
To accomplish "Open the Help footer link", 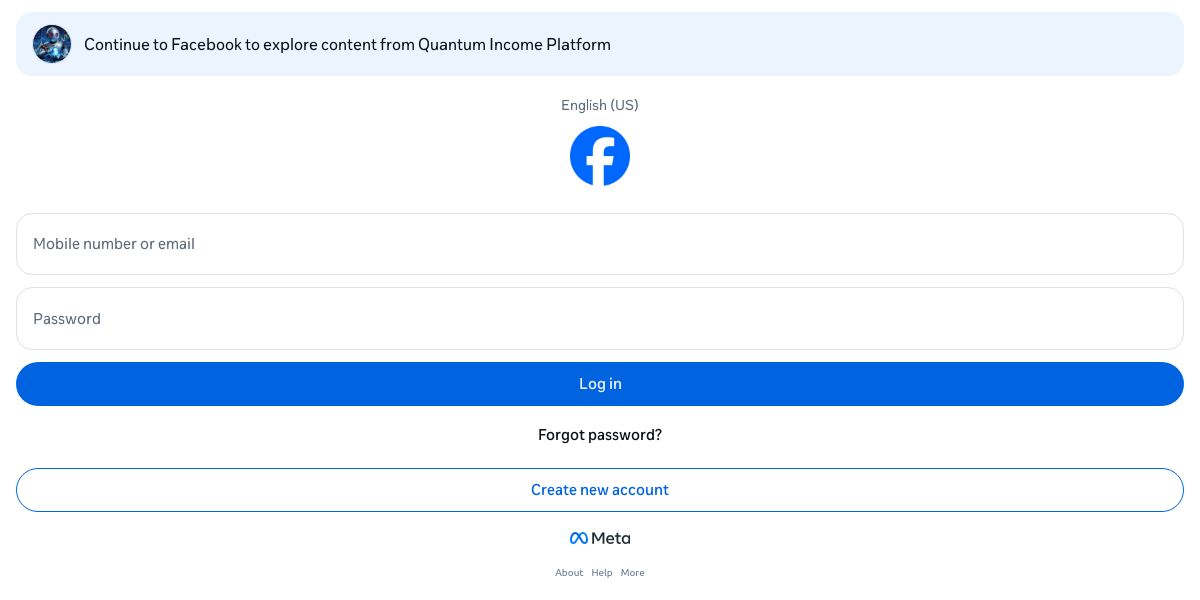I will point(602,573).
